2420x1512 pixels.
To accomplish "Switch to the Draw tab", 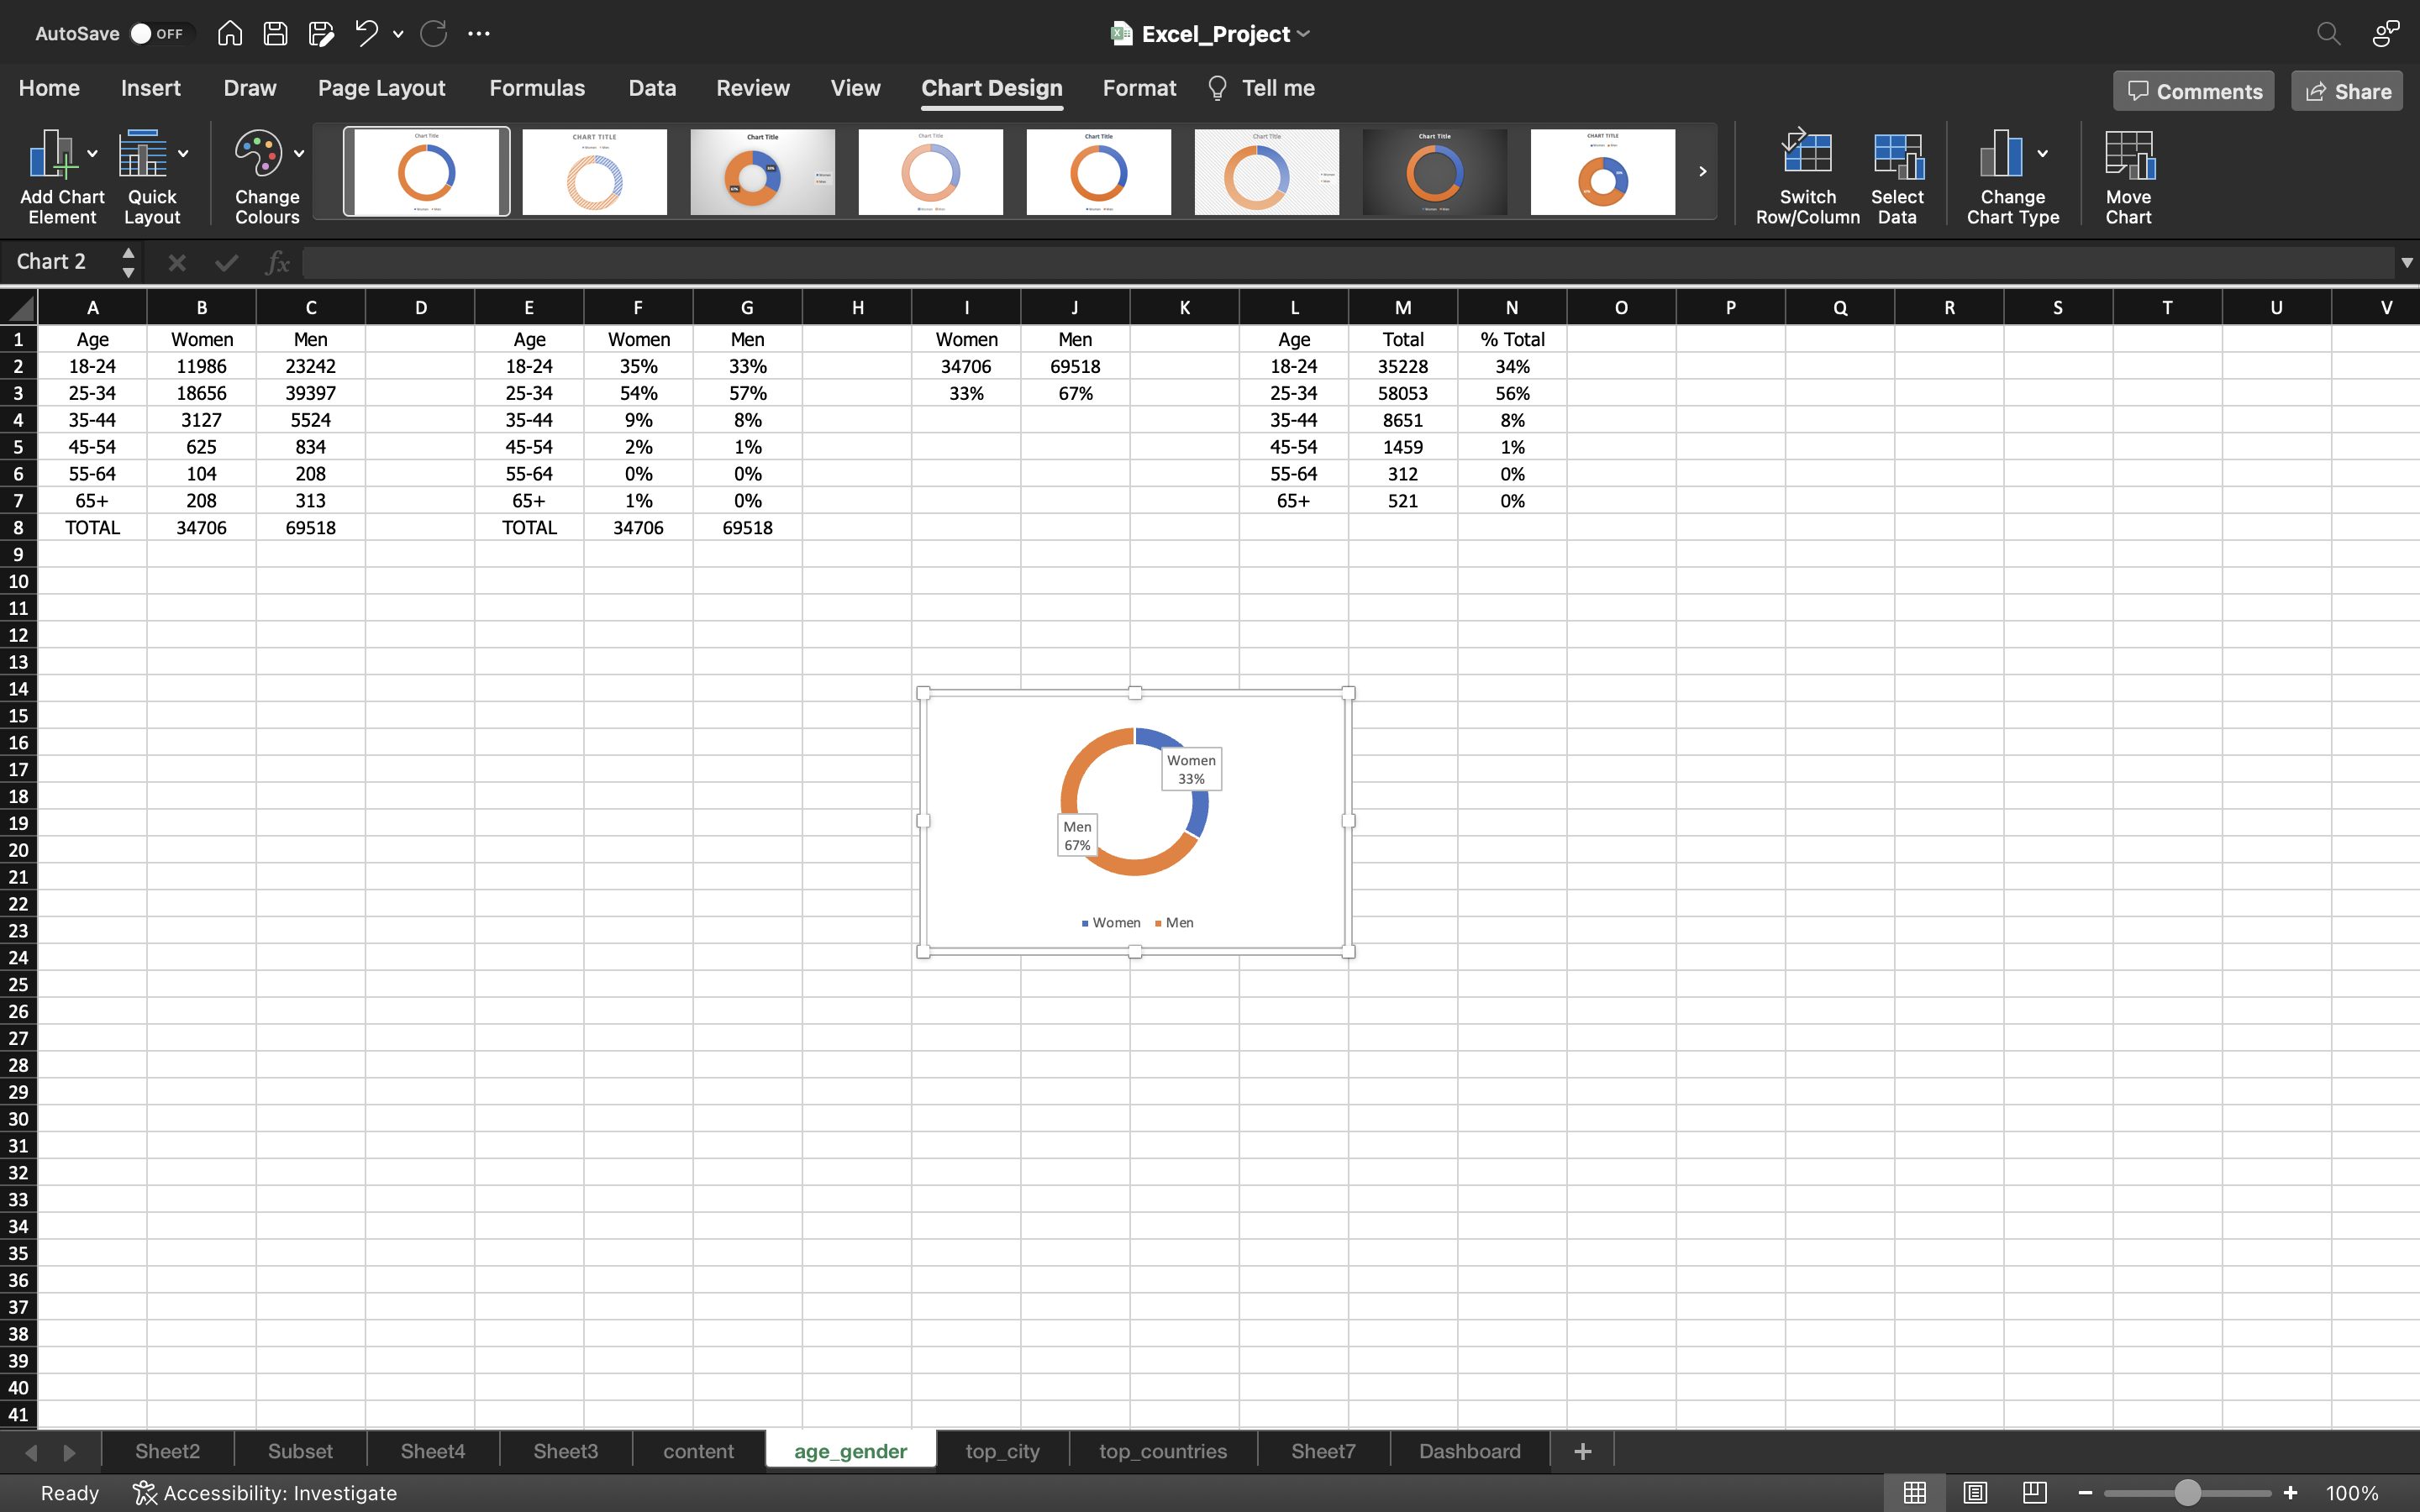I will tap(250, 88).
